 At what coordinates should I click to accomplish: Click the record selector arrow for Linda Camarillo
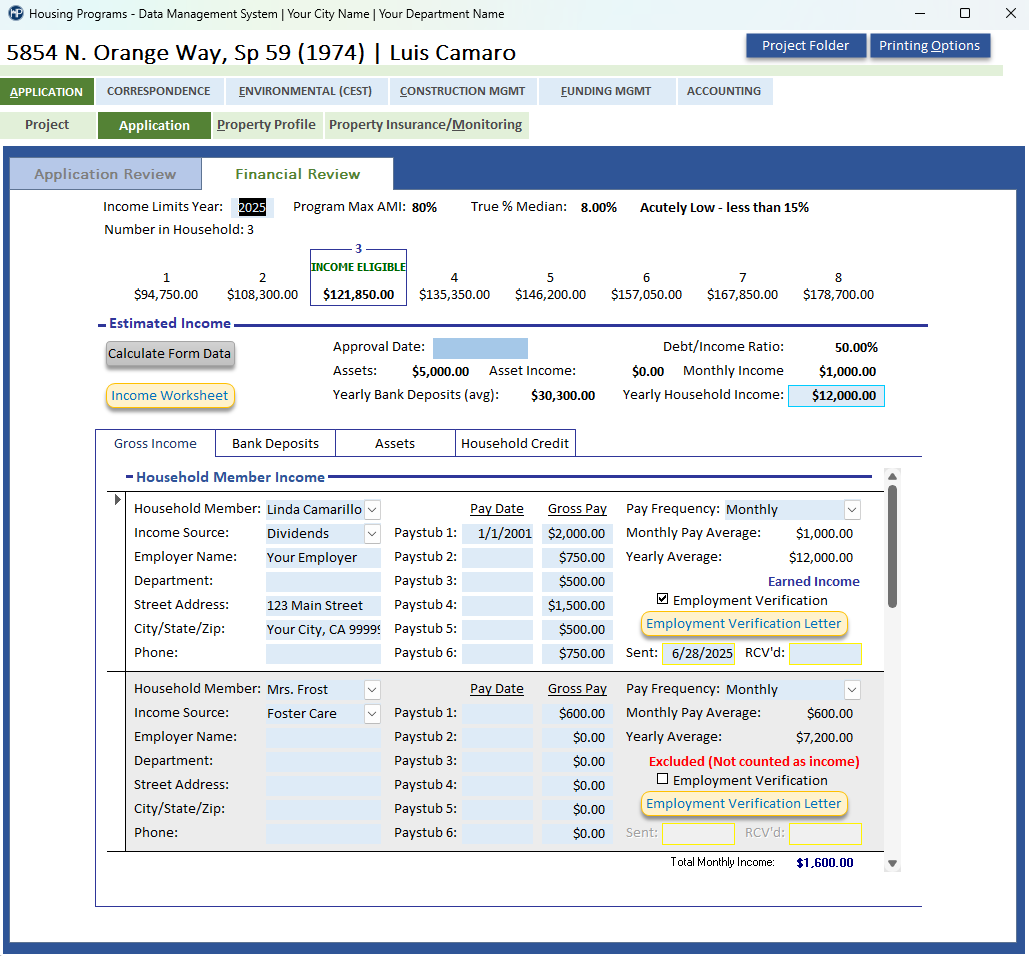click(x=117, y=499)
